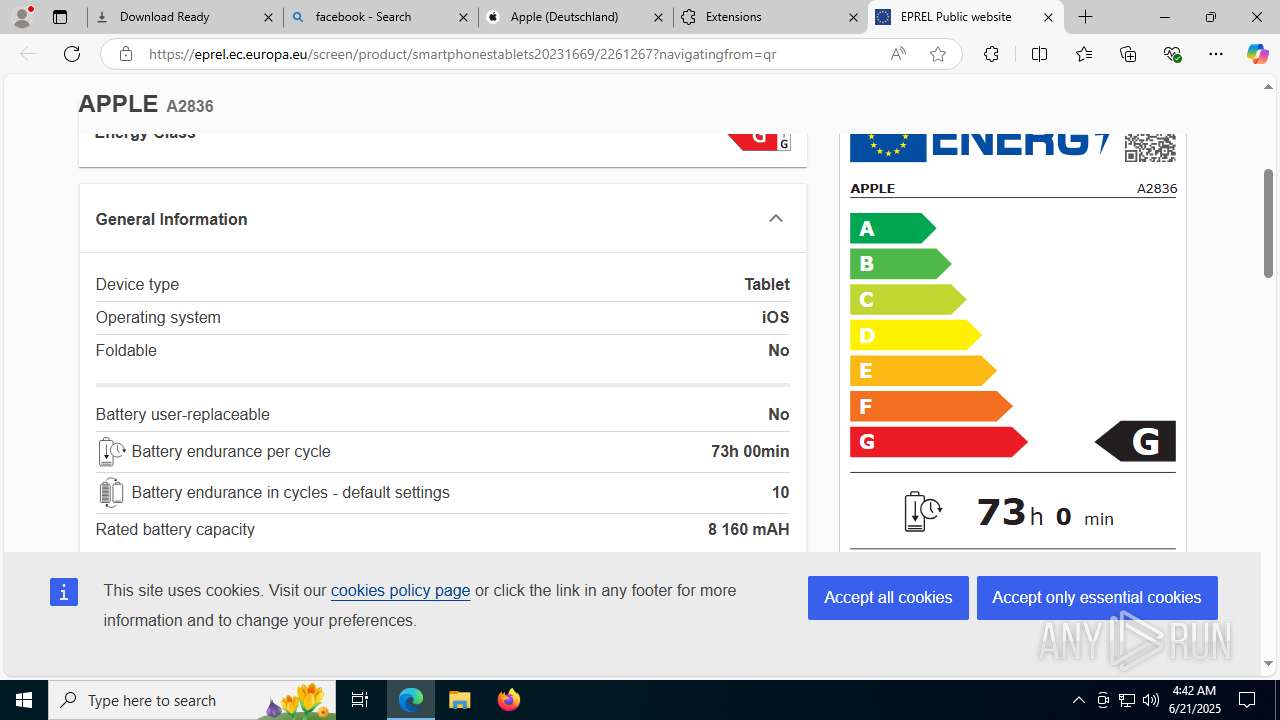The width and height of the screenshot is (1280, 720).
Task: Click the battery clock icon on label
Action: coord(923,512)
